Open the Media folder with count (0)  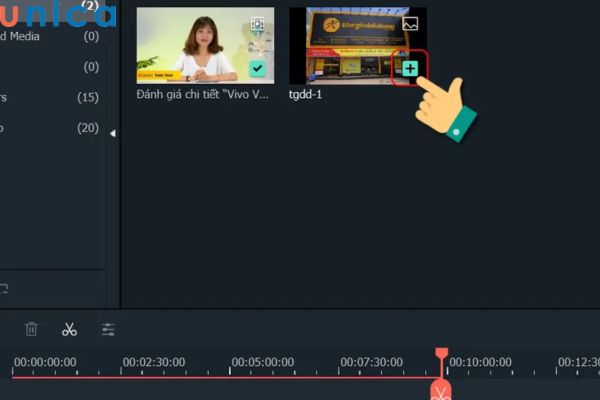point(49,36)
